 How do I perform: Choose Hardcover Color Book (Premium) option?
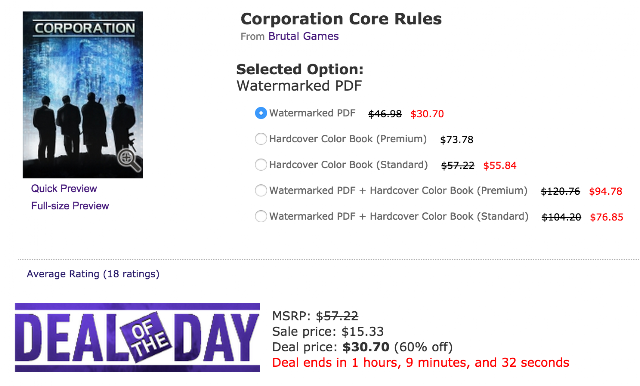point(261,139)
